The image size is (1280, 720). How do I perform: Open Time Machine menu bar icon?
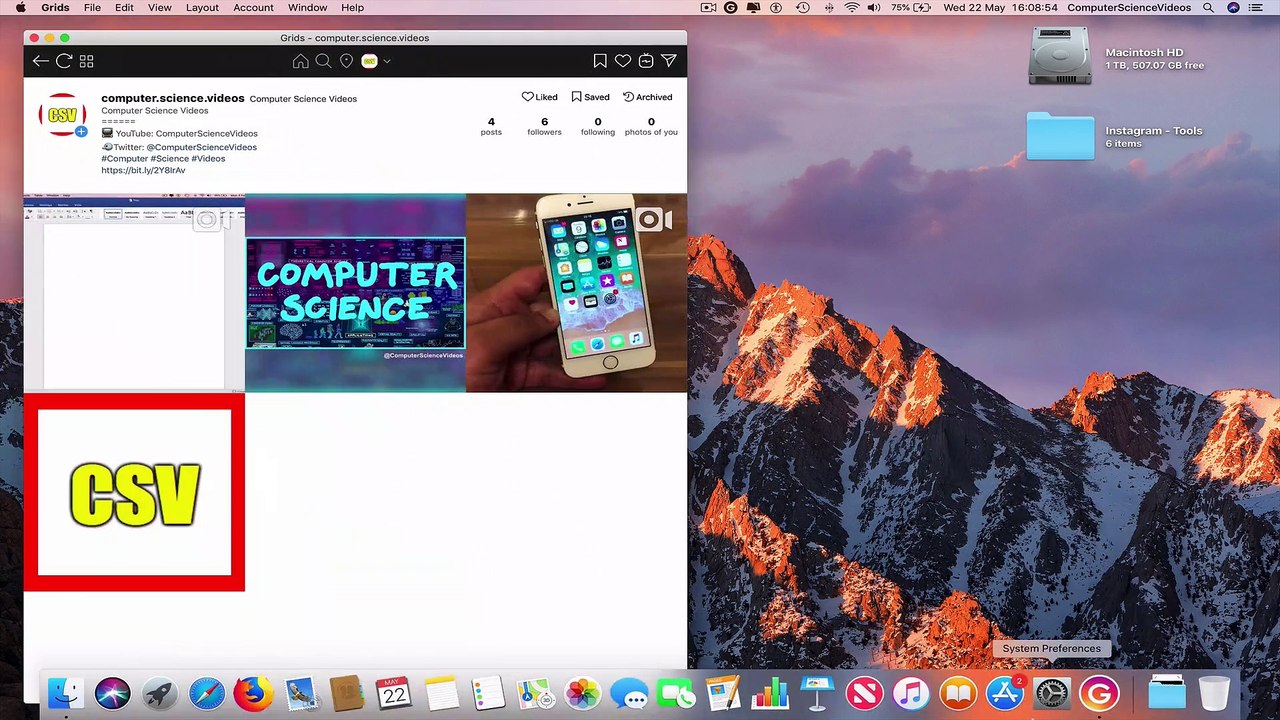point(802,8)
